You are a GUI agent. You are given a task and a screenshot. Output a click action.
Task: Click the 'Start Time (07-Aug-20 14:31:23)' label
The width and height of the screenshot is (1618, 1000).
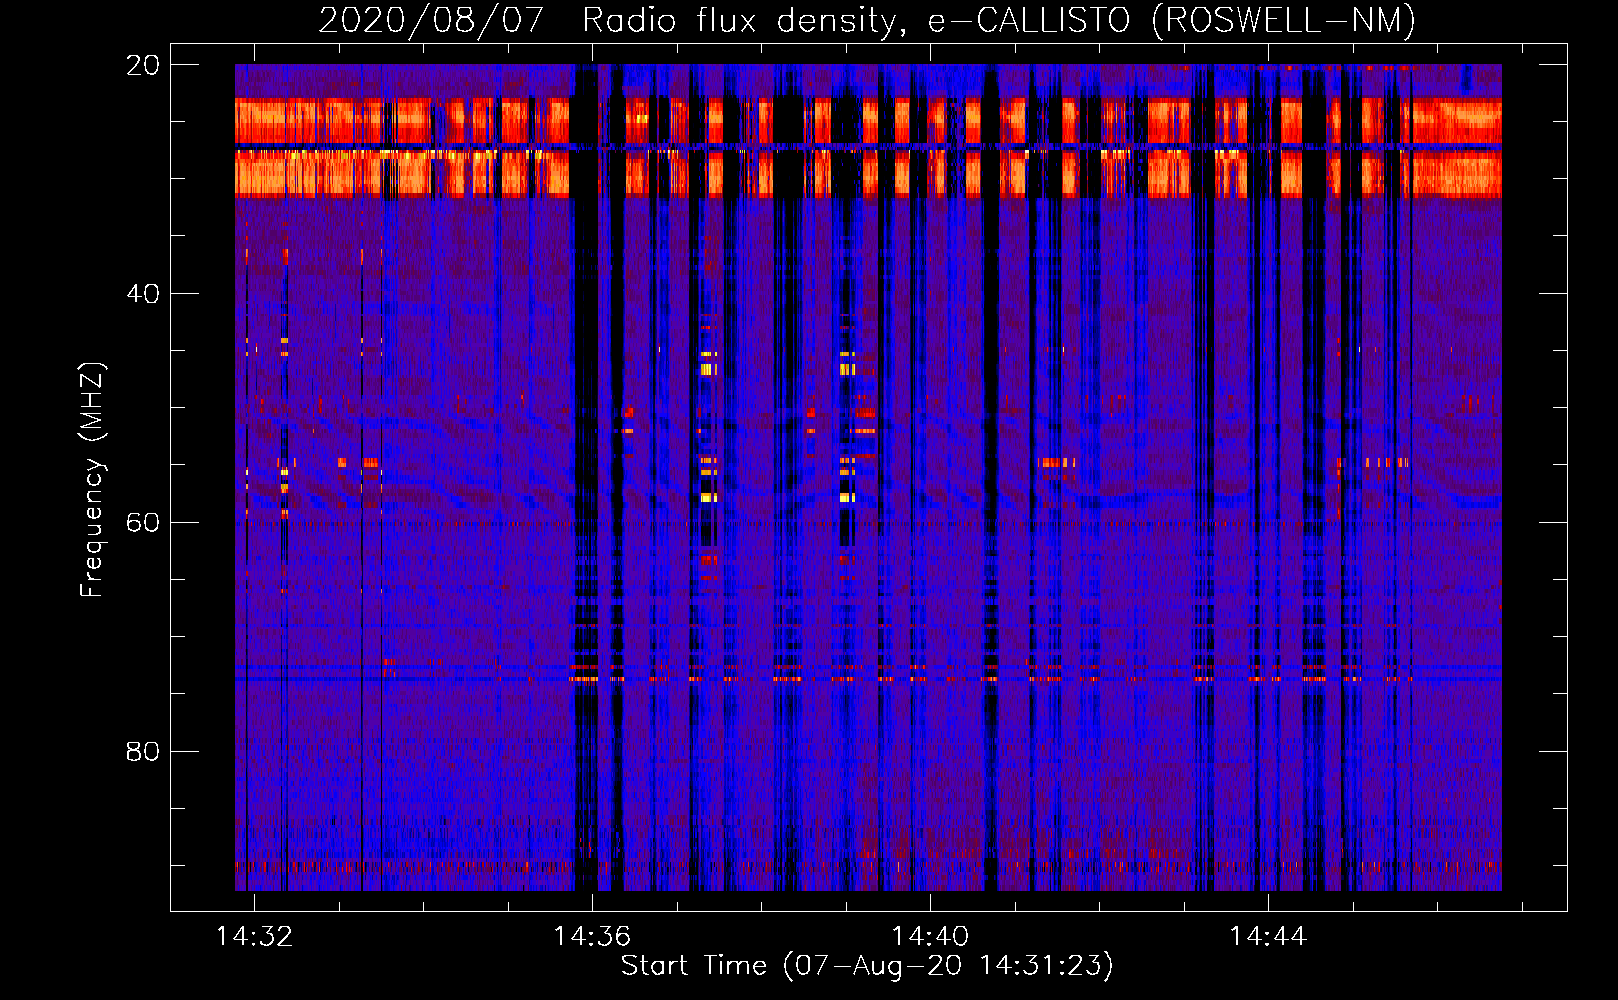pos(867,966)
